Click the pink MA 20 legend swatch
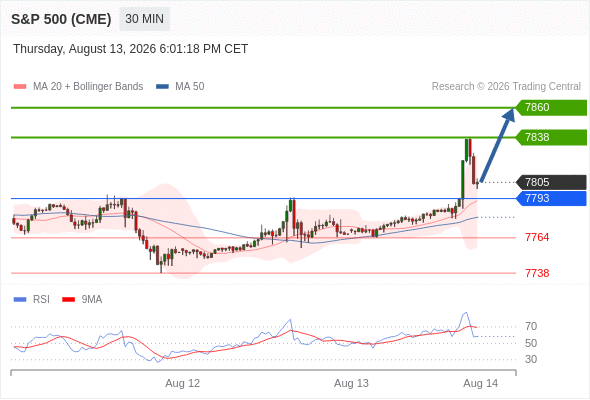This screenshot has height=400, width=590. 20,87
